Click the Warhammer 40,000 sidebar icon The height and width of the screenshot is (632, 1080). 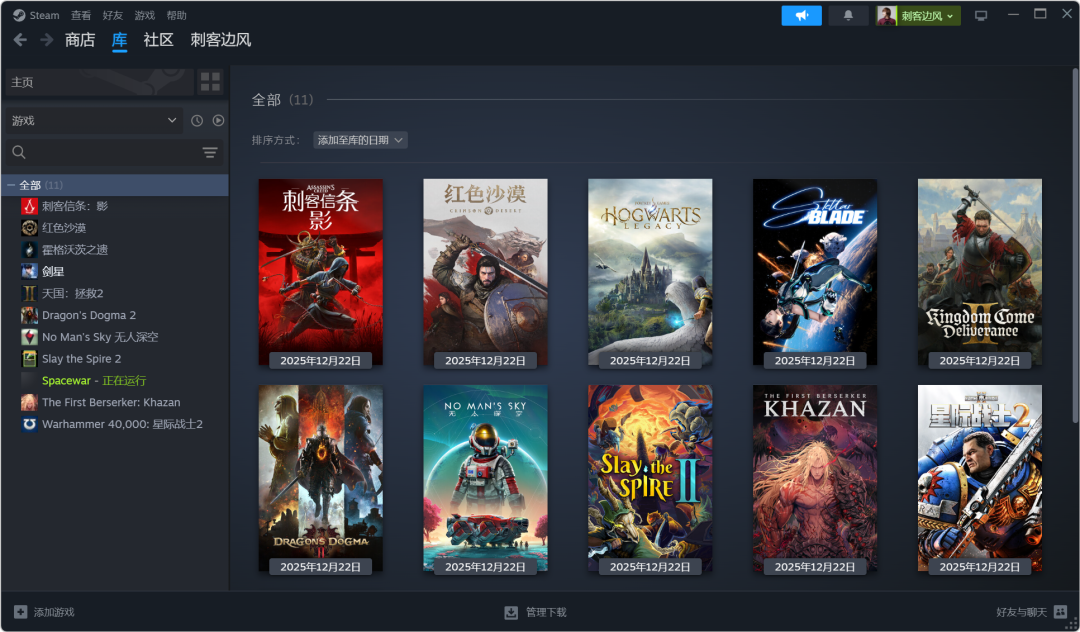pyautogui.click(x=29, y=424)
